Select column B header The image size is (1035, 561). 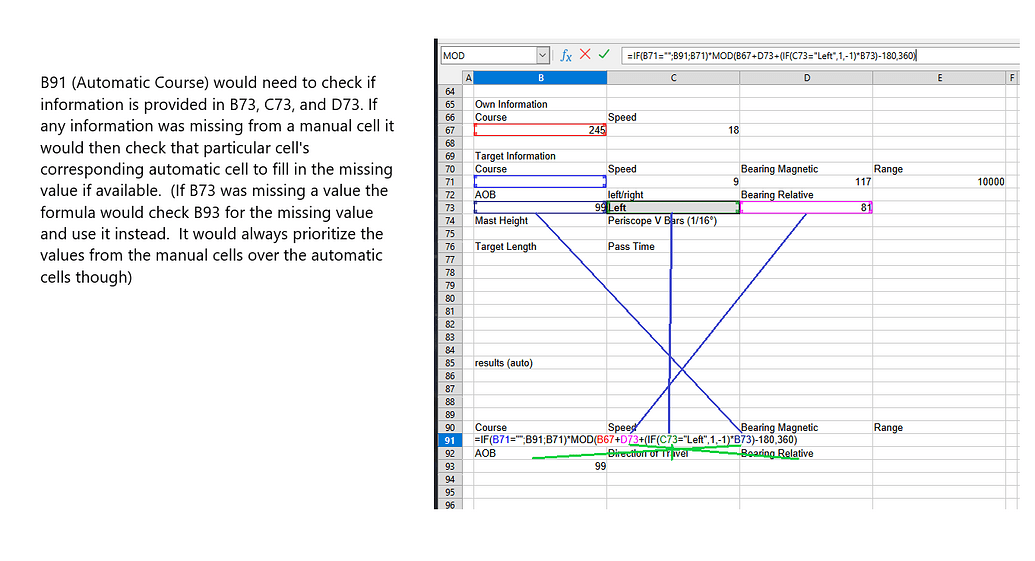540,78
